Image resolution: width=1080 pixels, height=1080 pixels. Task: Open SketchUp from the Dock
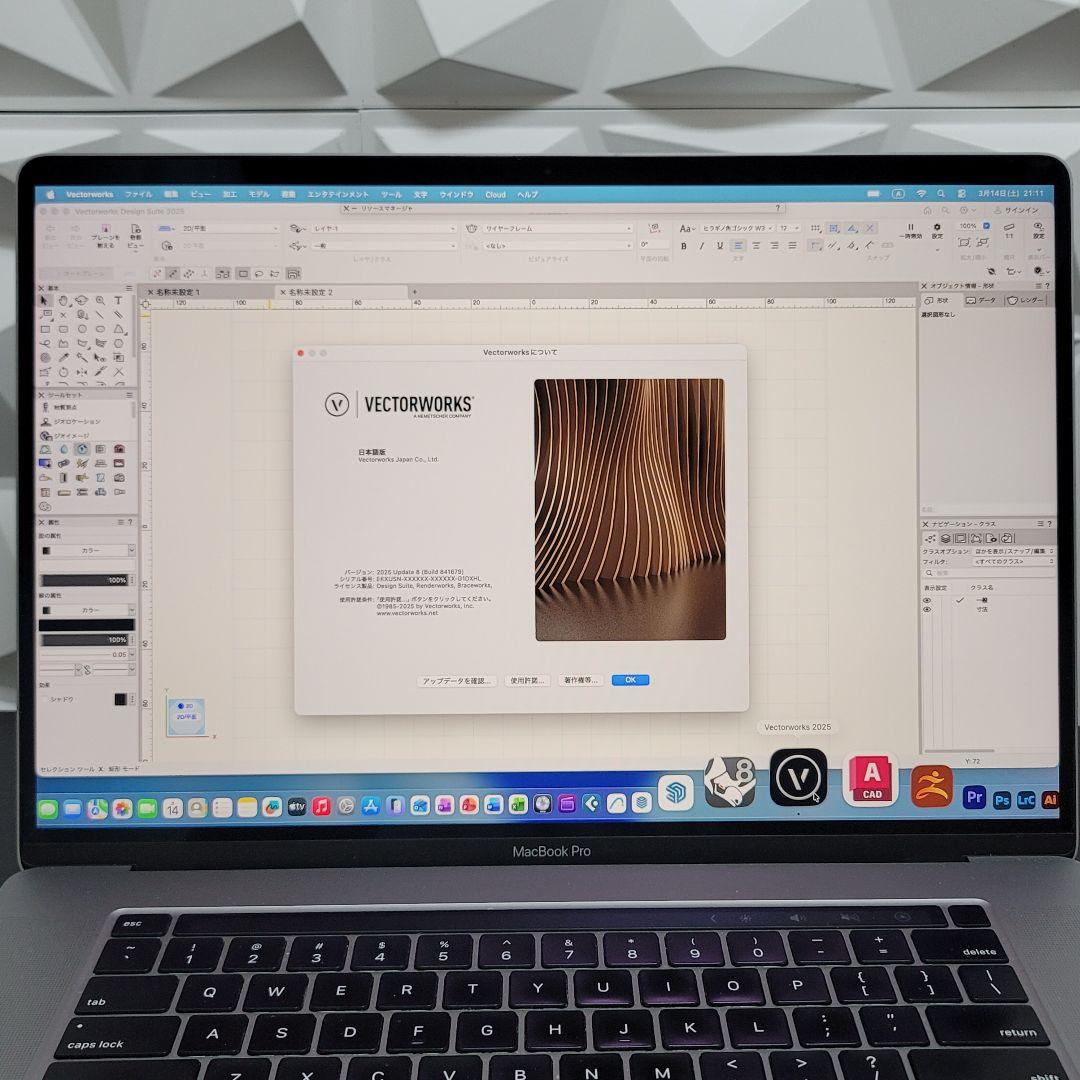[675, 791]
